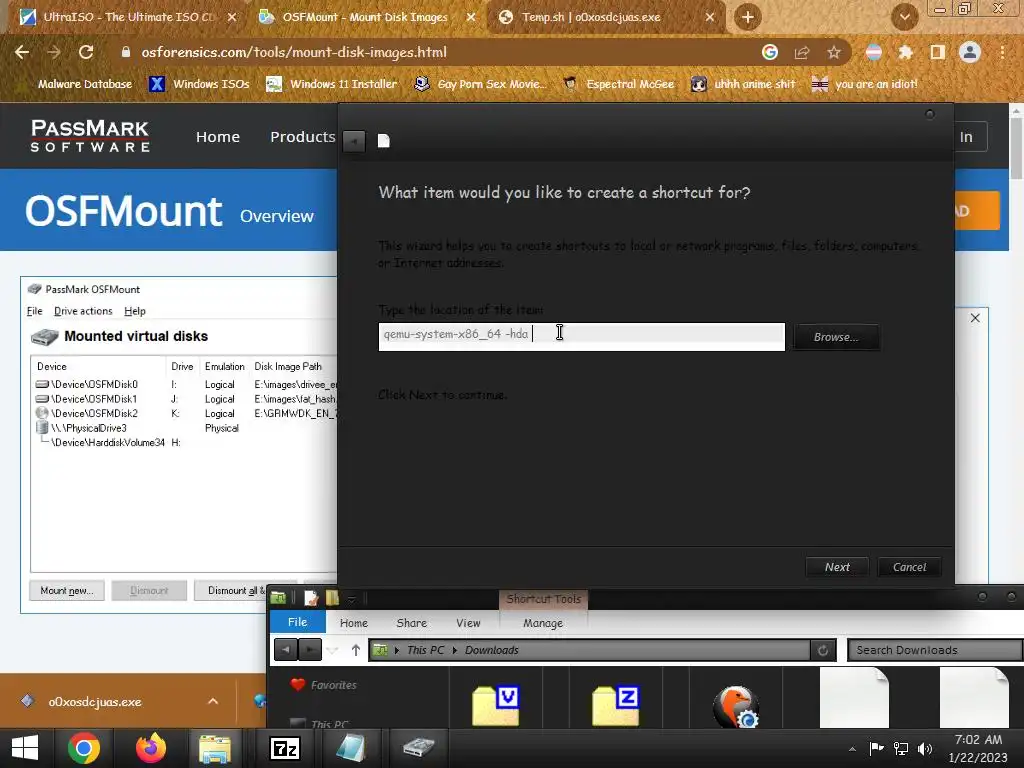Go back in the browser
The width and height of the screenshot is (1024, 768).
[x=22, y=52]
